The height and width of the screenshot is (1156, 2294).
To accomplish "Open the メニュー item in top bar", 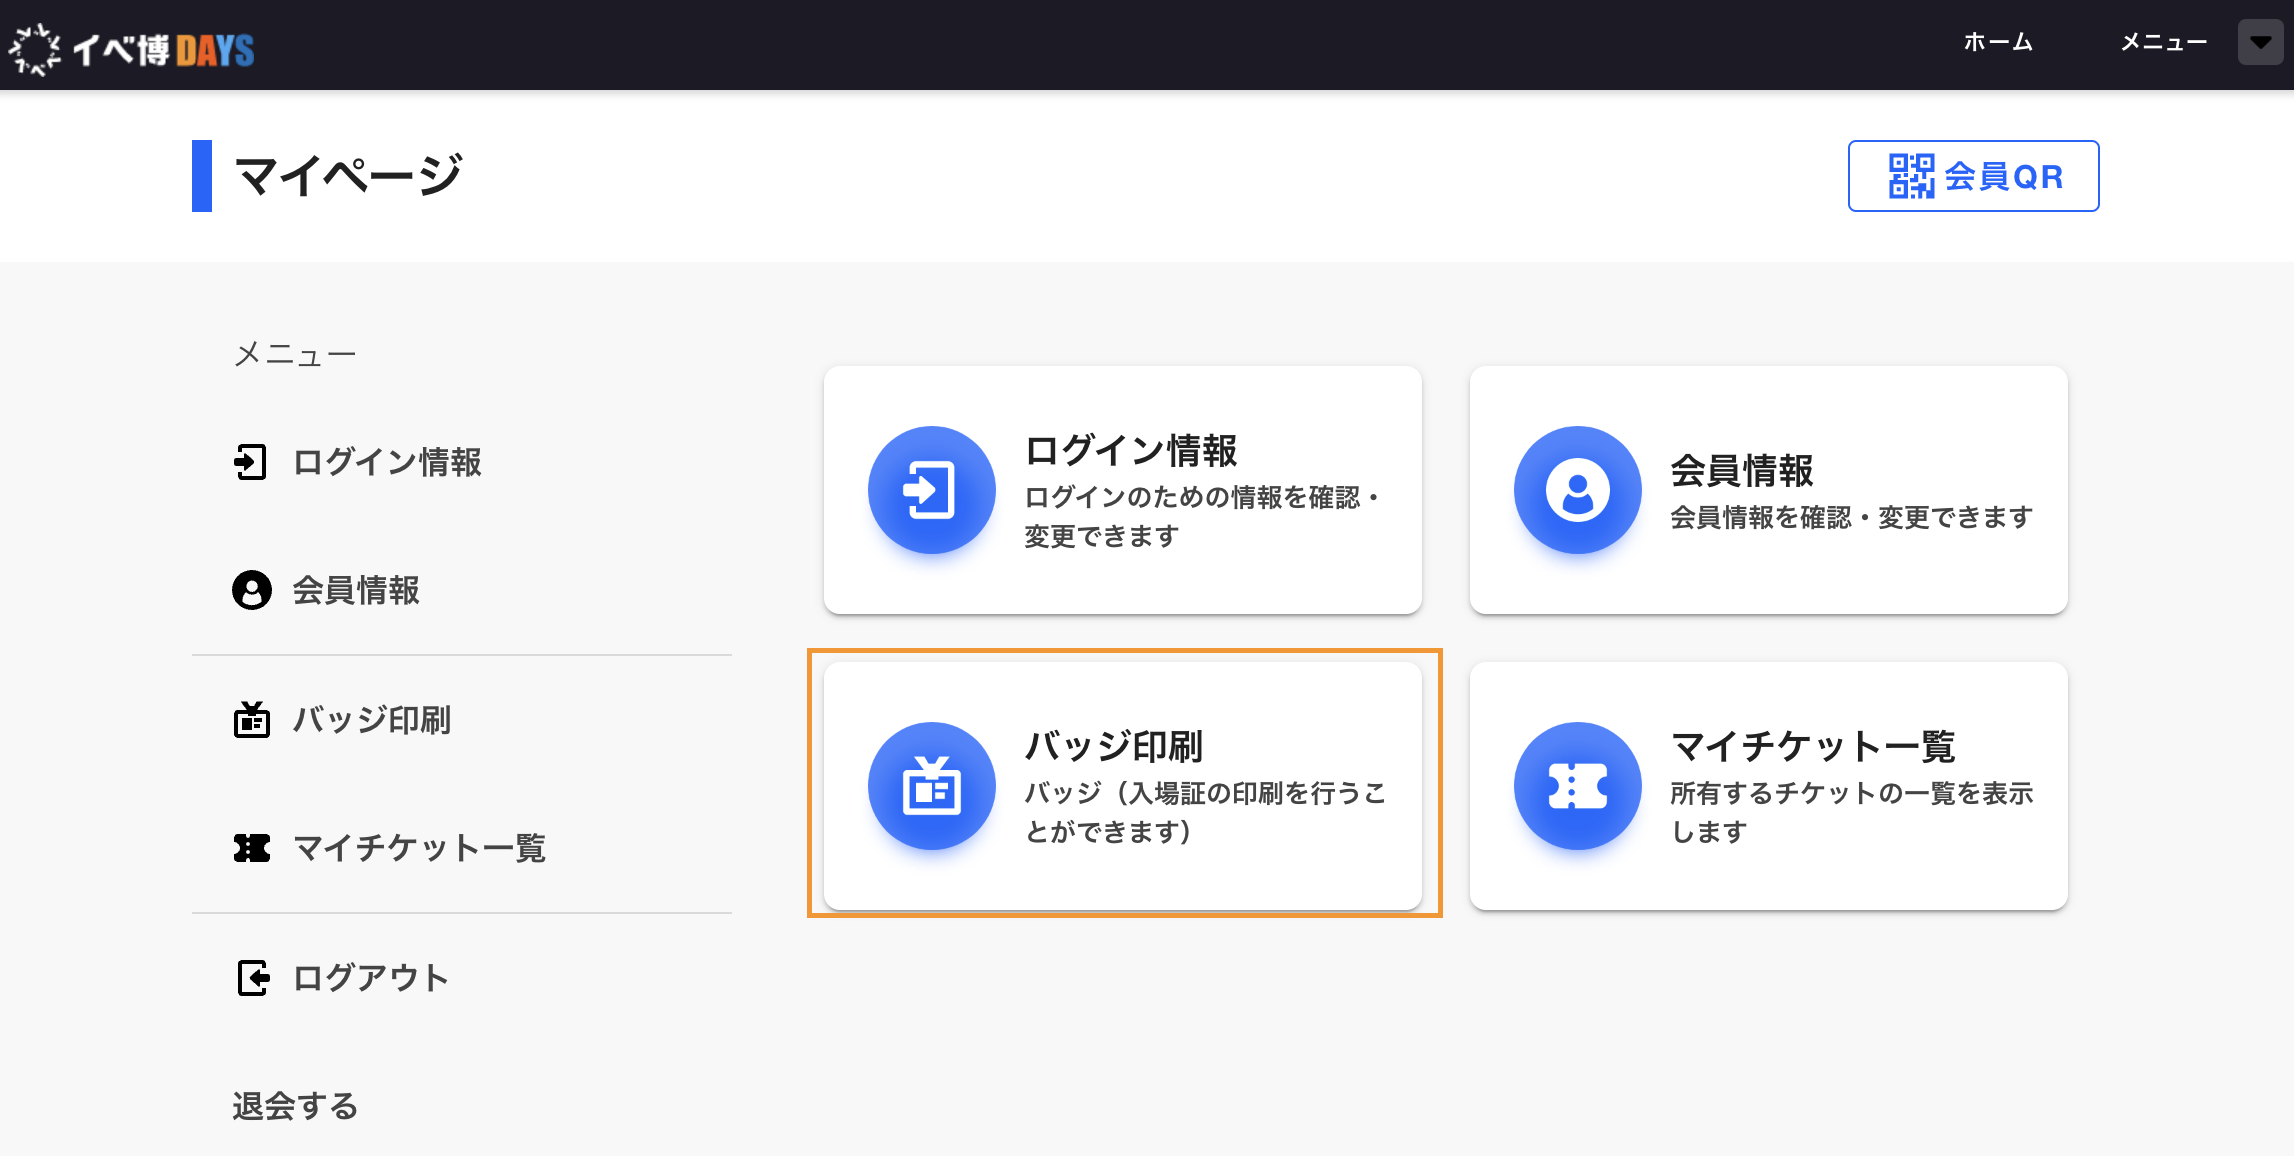I will pyautogui.click(x=2164, y=42).
